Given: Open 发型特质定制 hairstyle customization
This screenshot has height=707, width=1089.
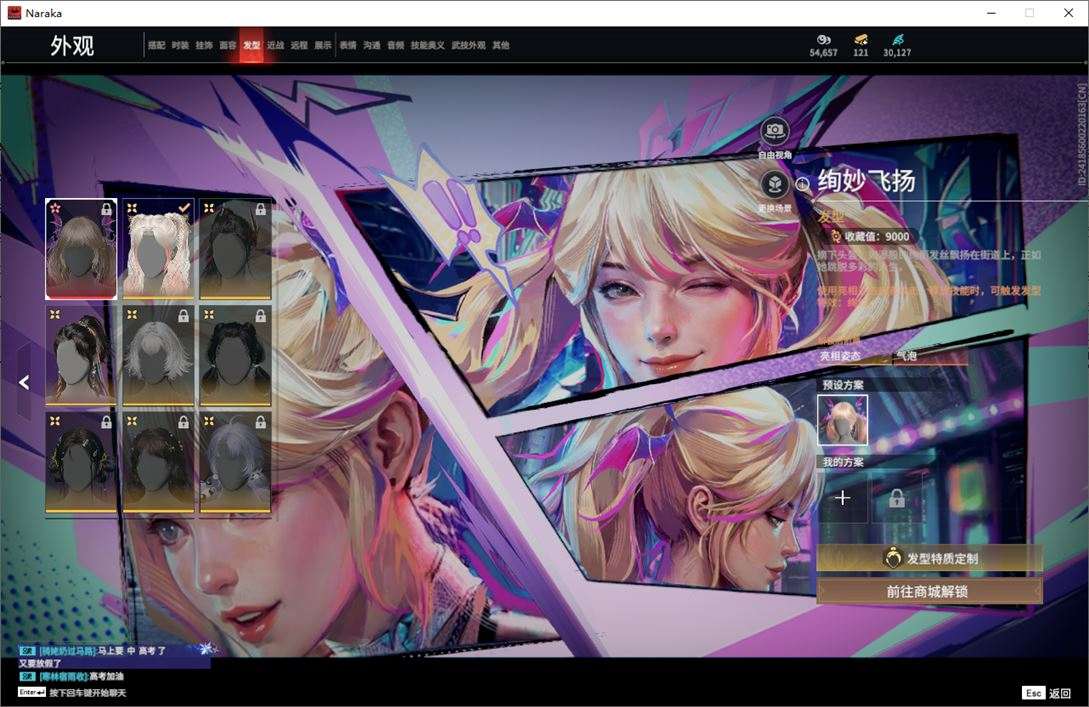Looking at the screenshot, I should click(x=929, y=558).
